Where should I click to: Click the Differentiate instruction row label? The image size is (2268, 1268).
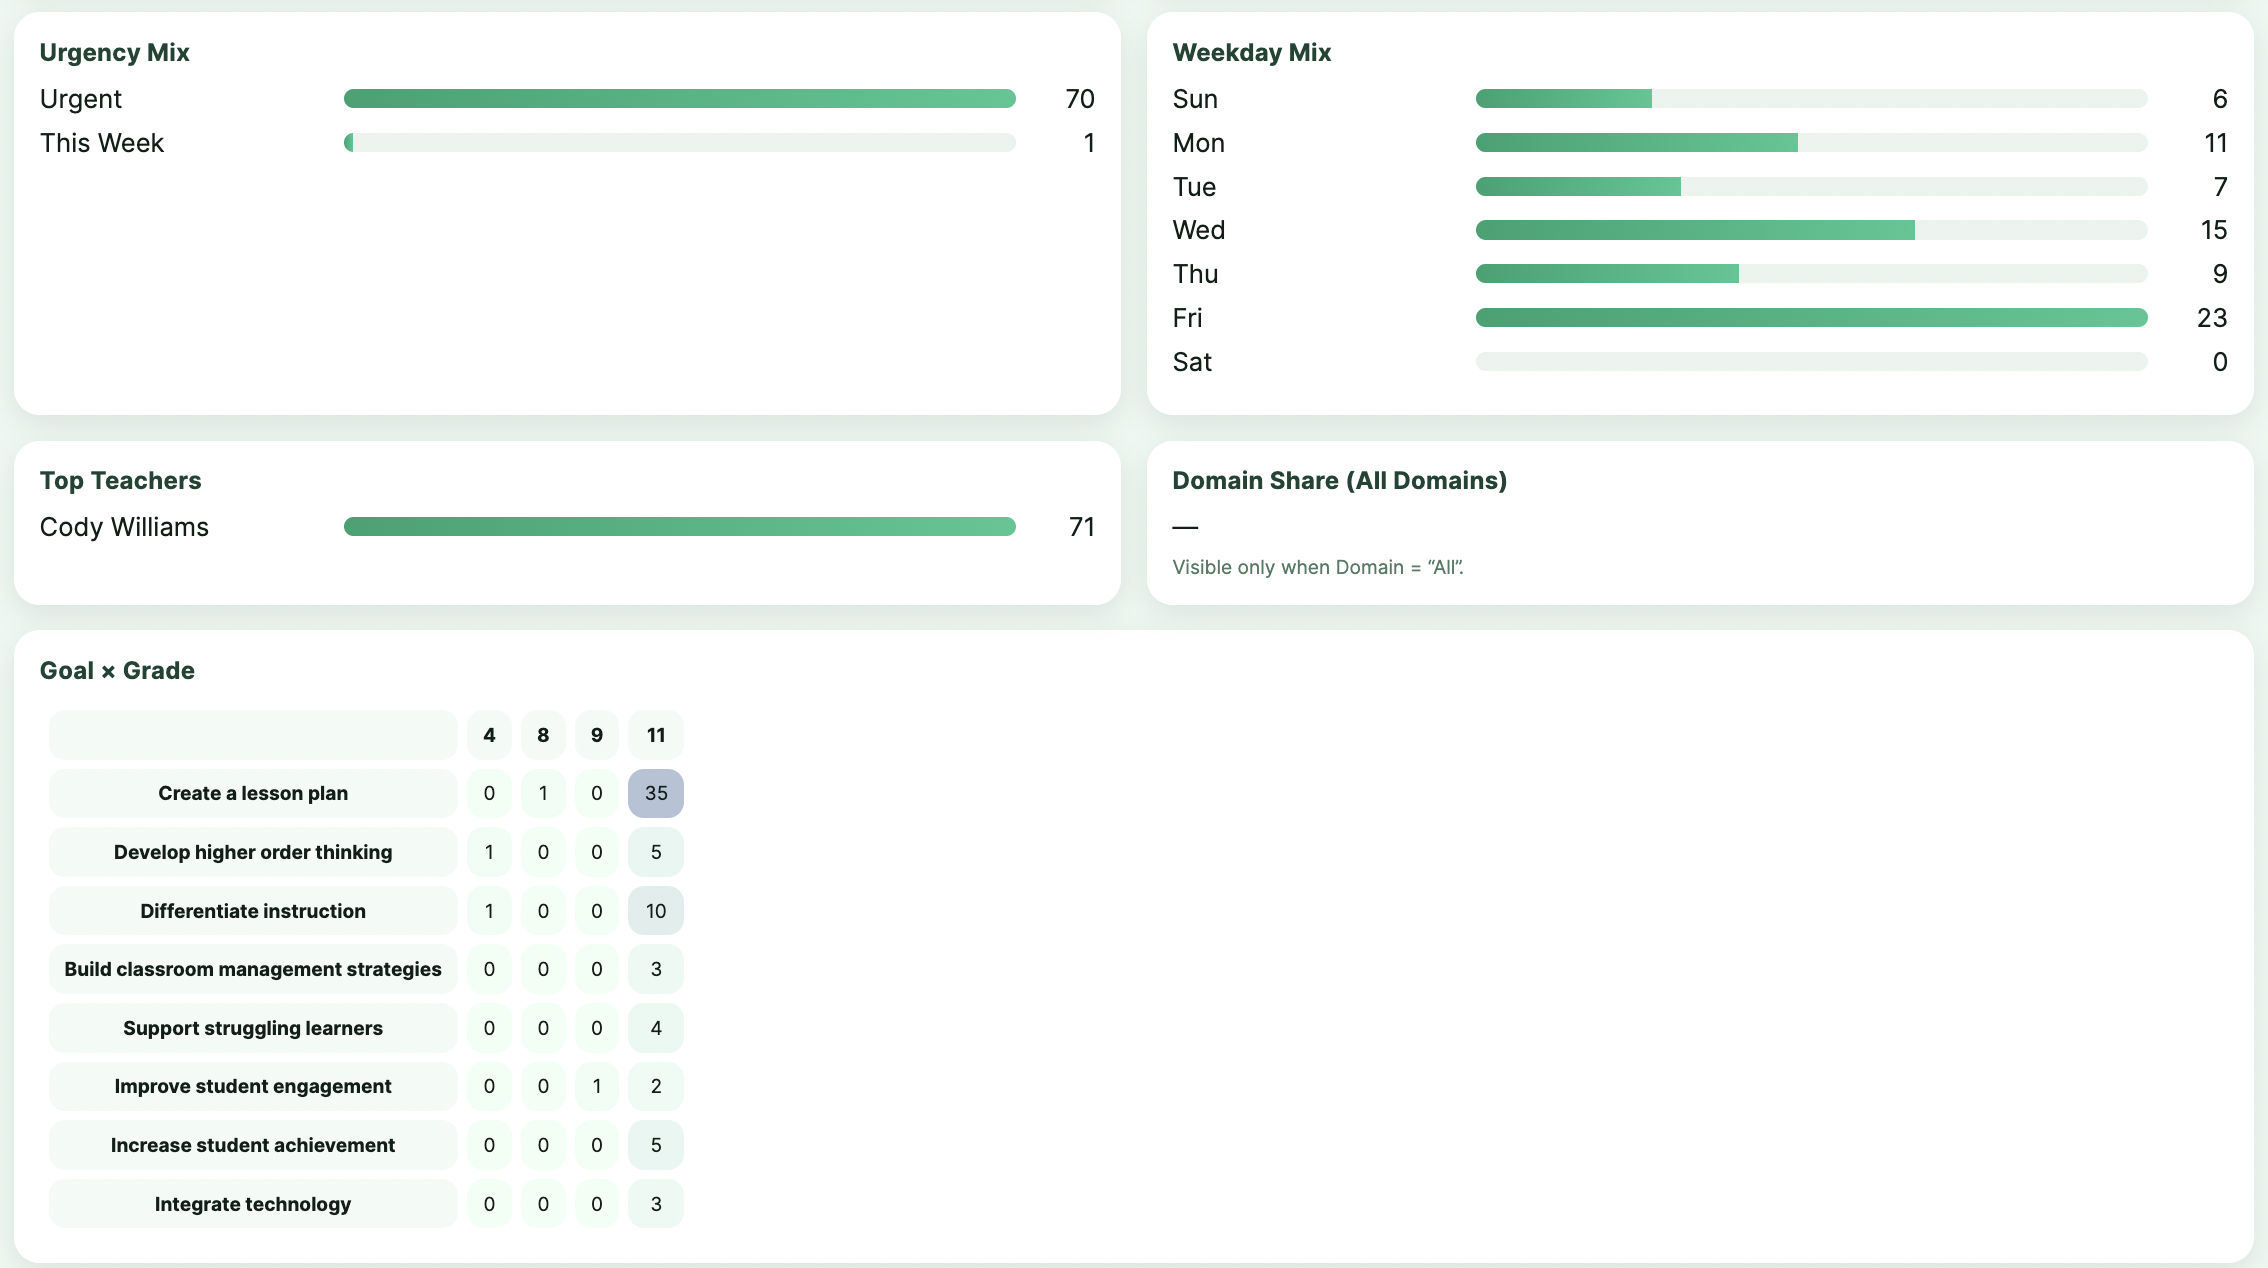tap(253, 911)
